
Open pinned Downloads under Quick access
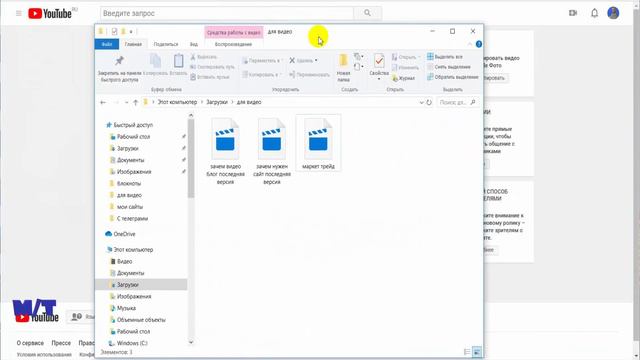(x=124, y=149)
